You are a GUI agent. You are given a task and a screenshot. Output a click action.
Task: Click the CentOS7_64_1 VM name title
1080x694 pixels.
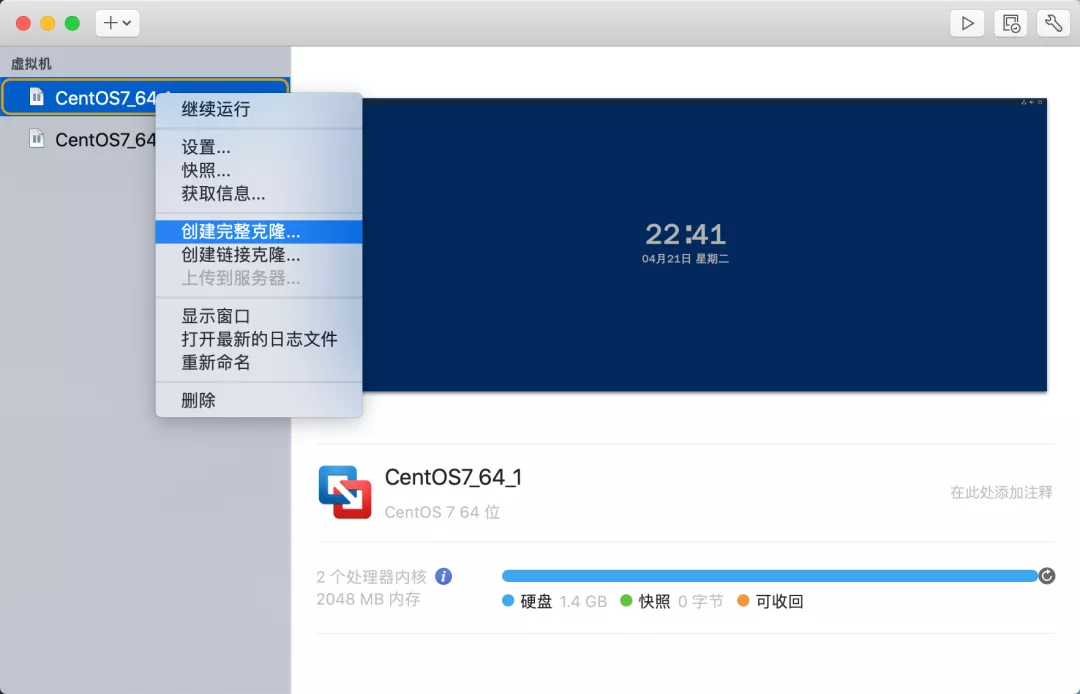pyautogui.click(x=453, y=477)
